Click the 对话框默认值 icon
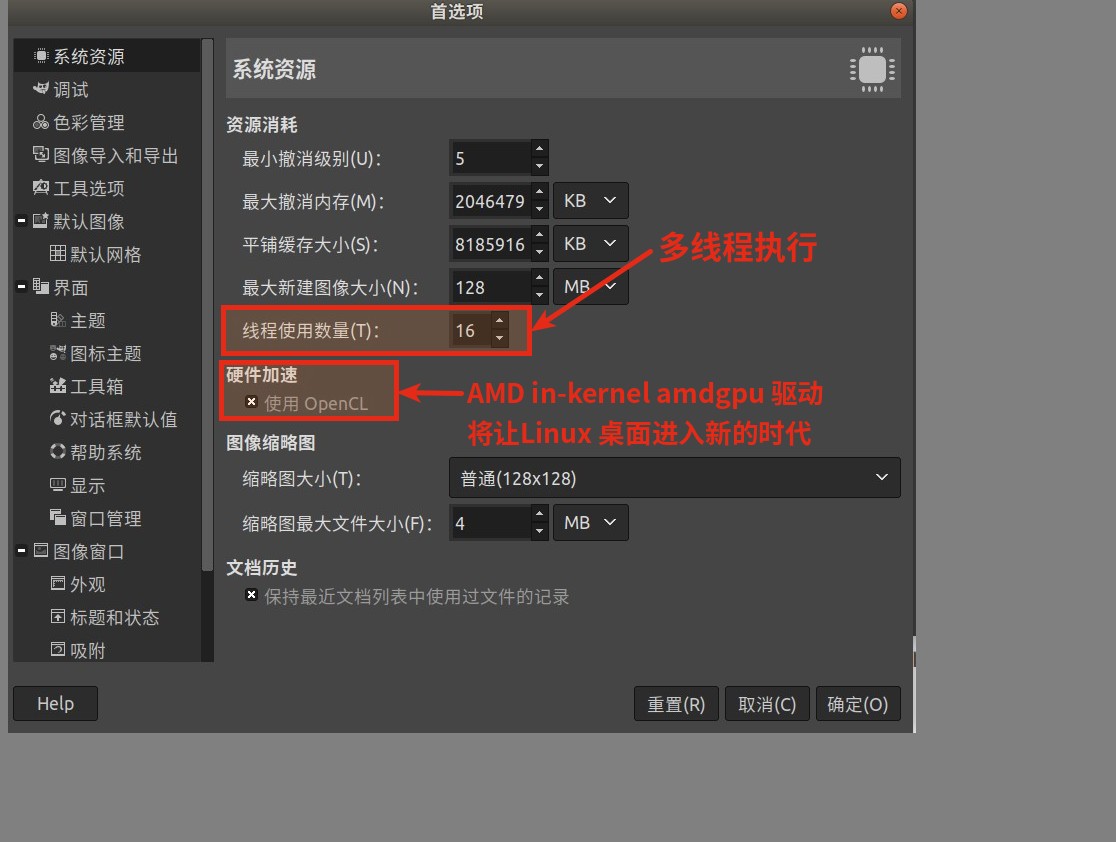The height and width of the screenshot is (842, 1116). coord(58,419)
